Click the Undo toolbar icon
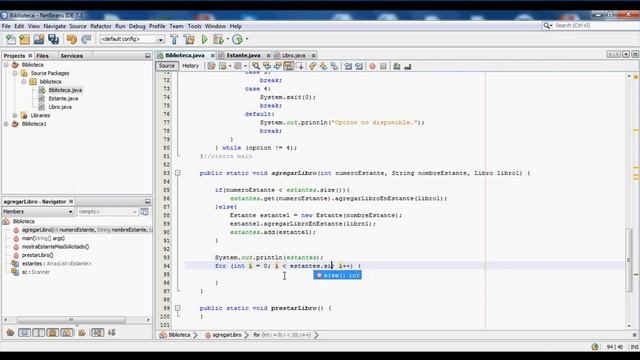640x360 pixels. click(x=72, y=39)
